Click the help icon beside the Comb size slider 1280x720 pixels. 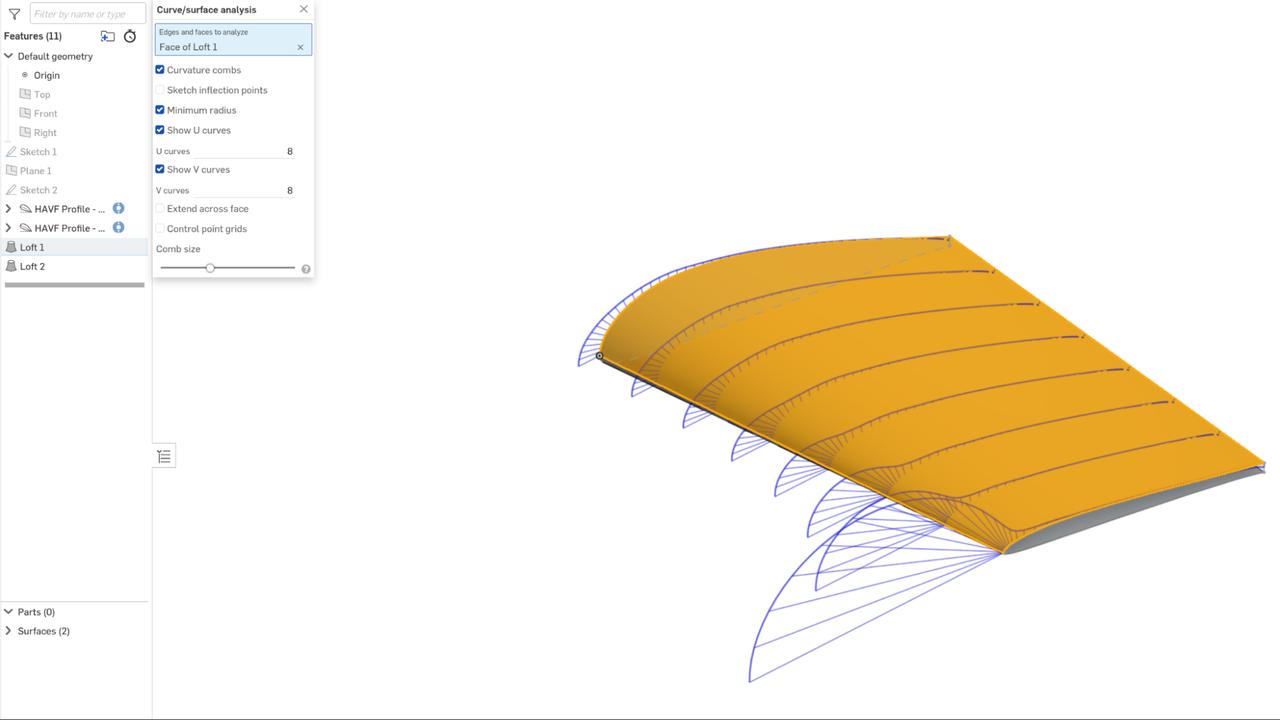[x=306, y=268]
